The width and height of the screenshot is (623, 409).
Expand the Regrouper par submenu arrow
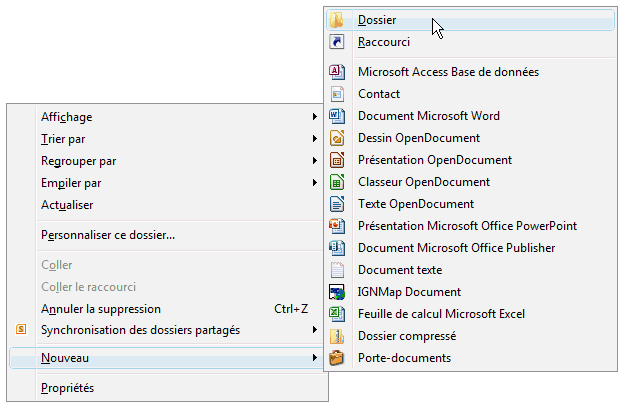[x=315, y=161]
